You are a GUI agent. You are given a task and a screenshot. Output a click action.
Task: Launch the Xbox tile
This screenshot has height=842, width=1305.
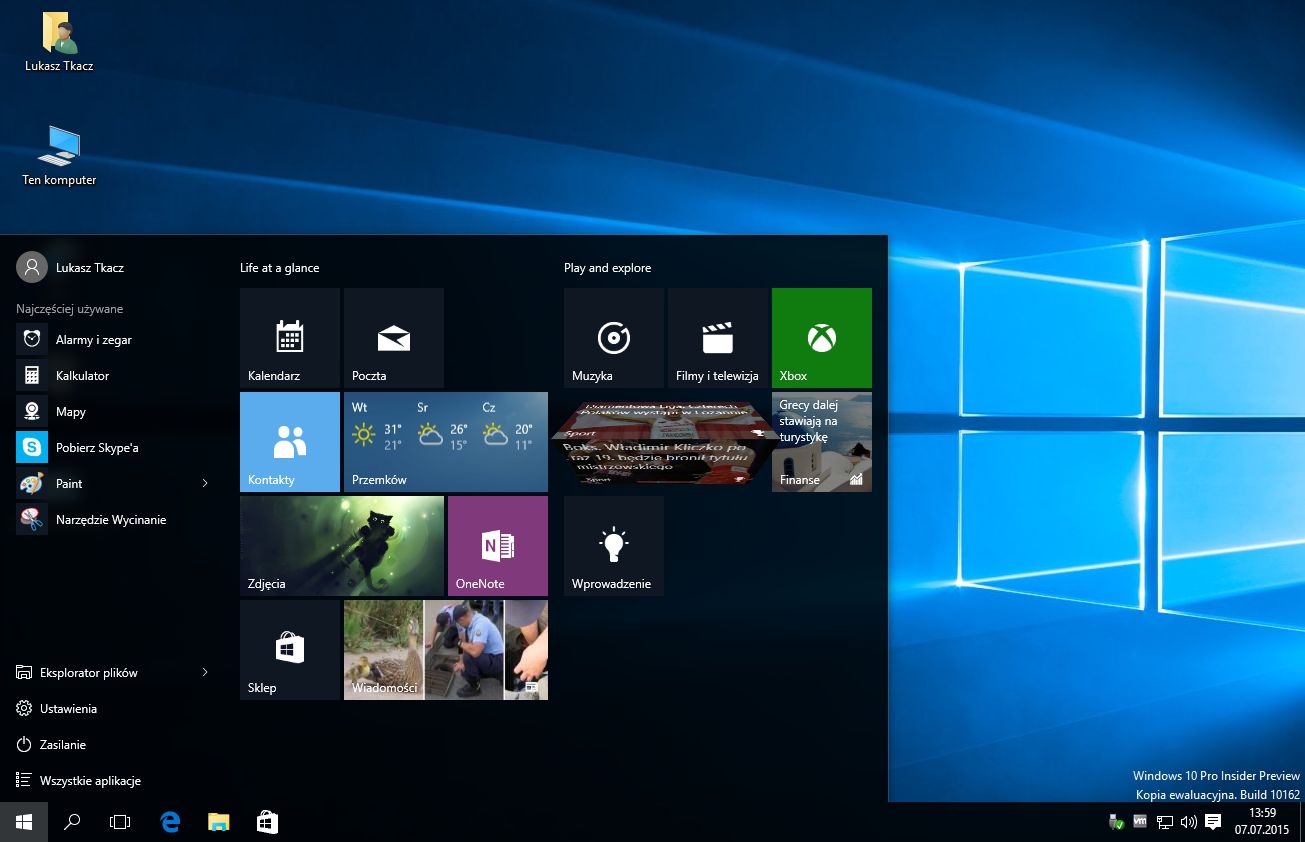point(821,338)
